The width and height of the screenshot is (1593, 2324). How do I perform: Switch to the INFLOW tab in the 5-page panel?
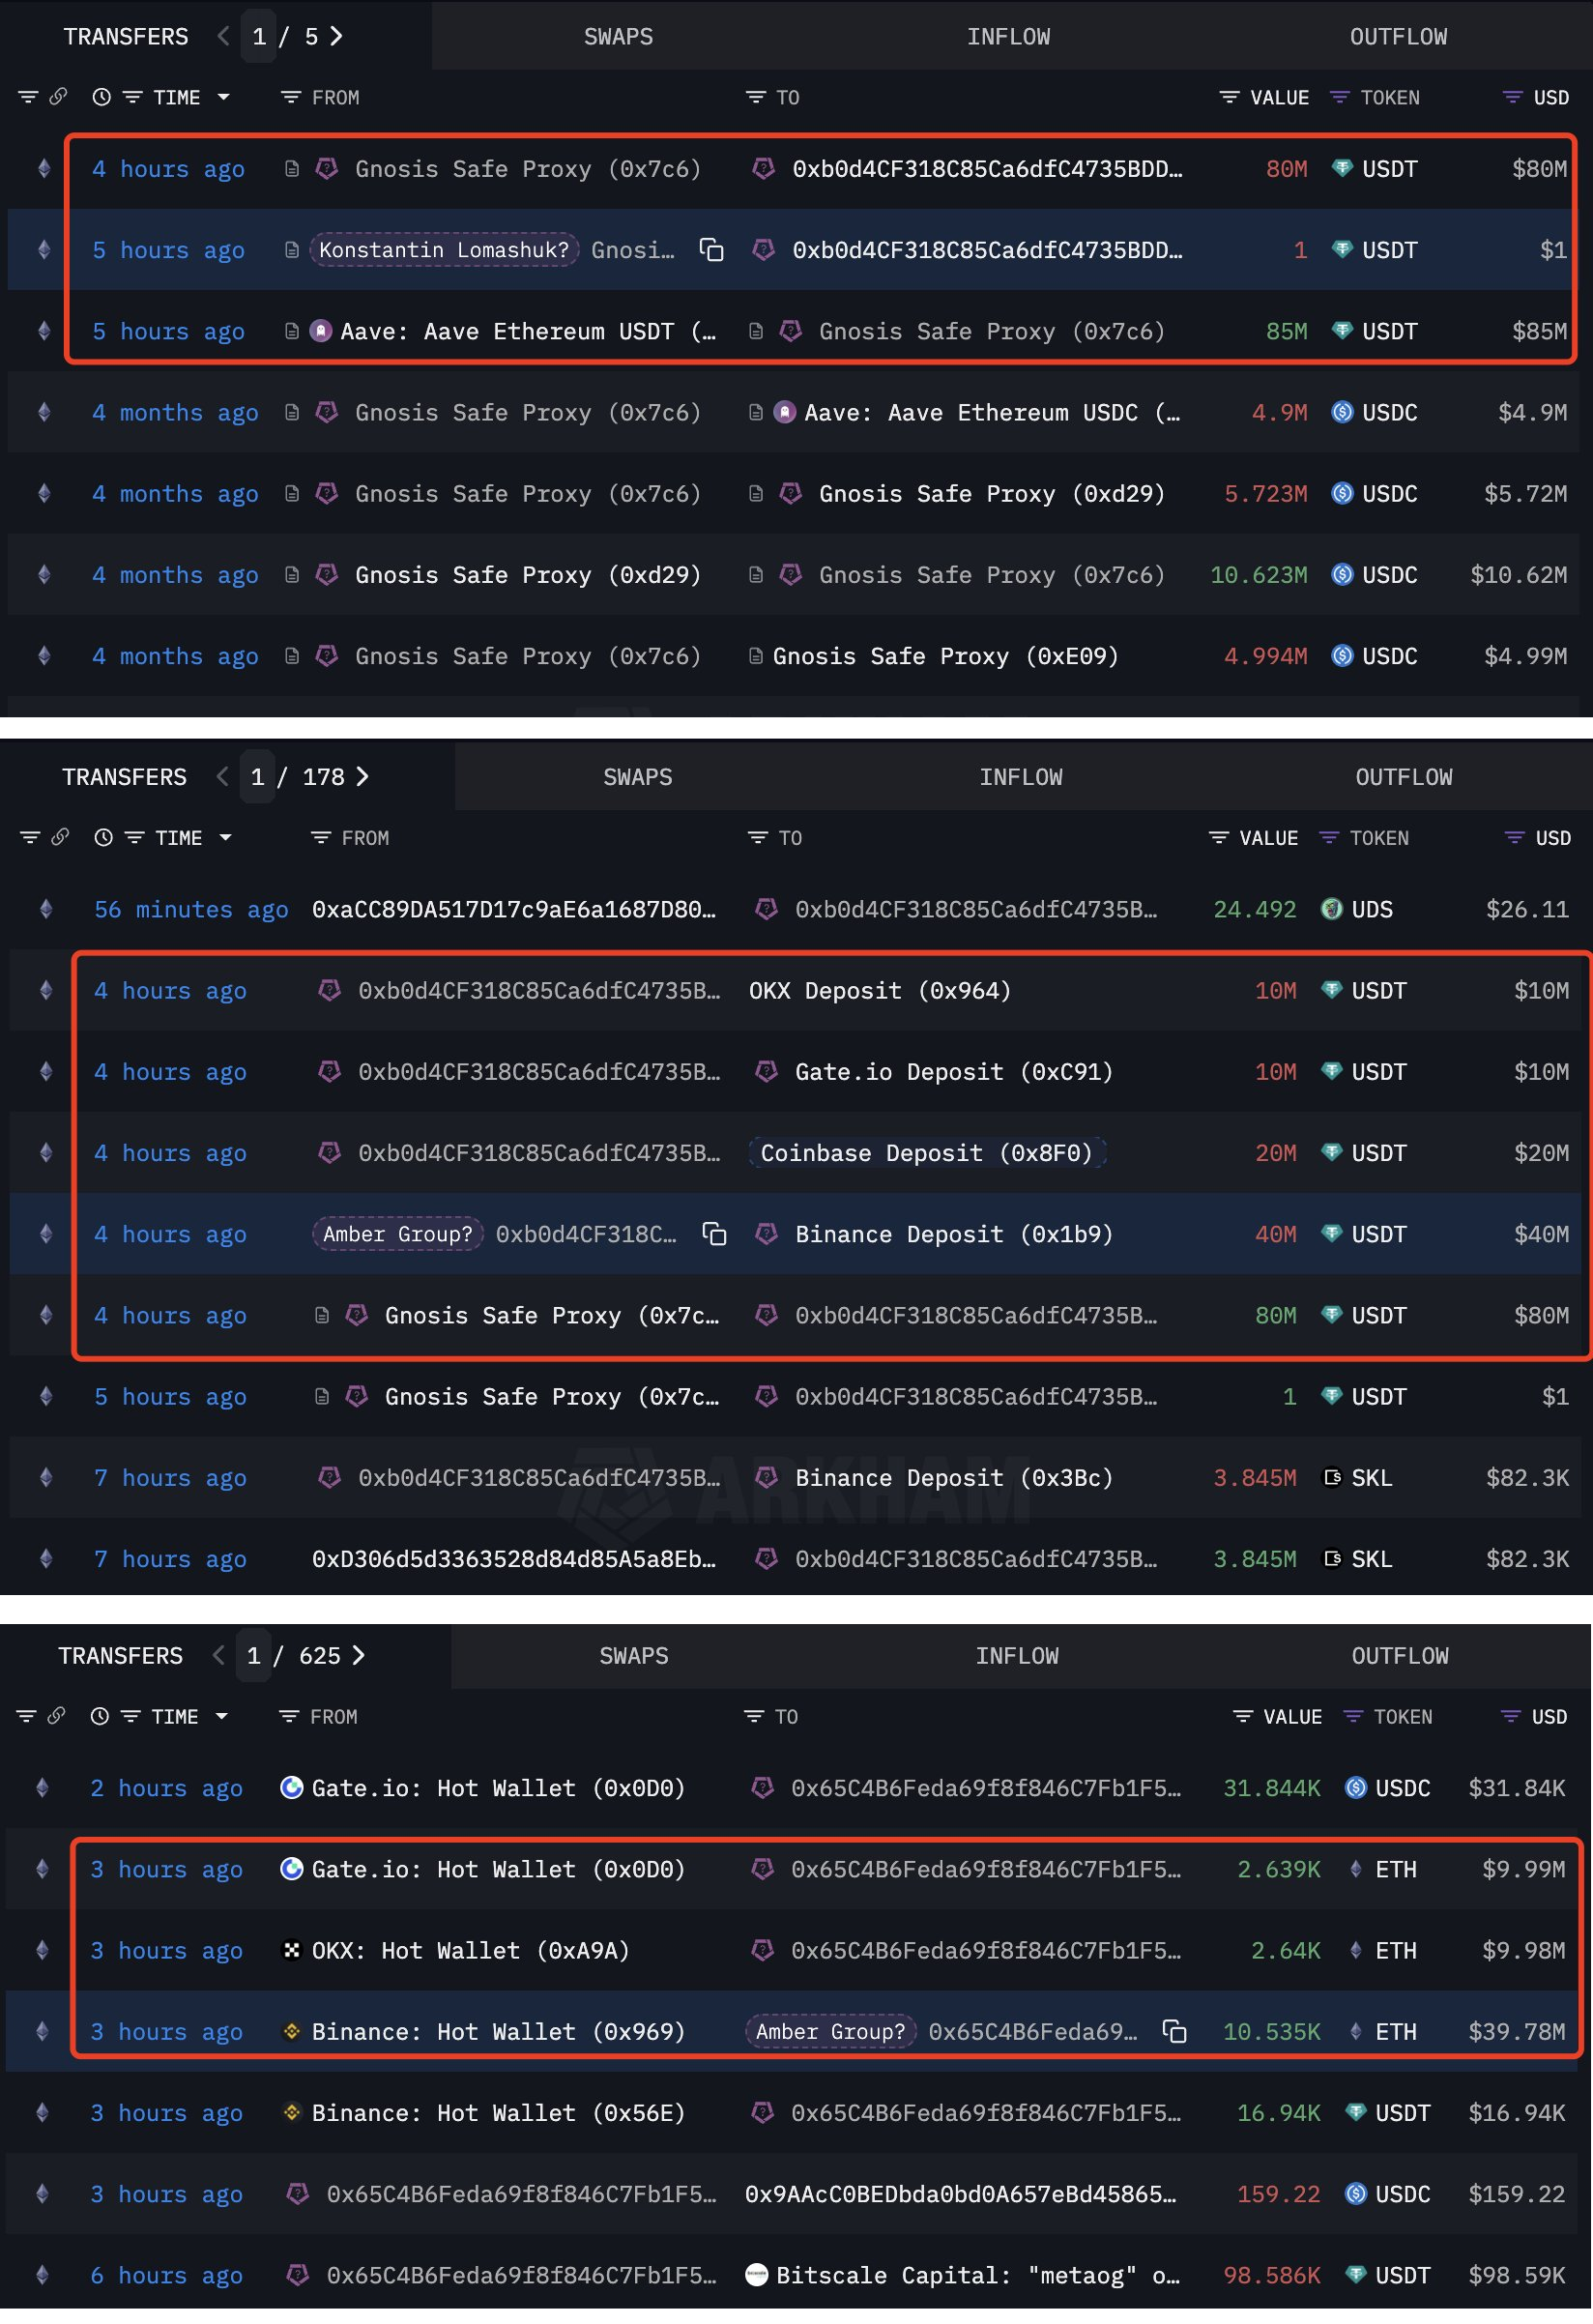click(1008, 37)
